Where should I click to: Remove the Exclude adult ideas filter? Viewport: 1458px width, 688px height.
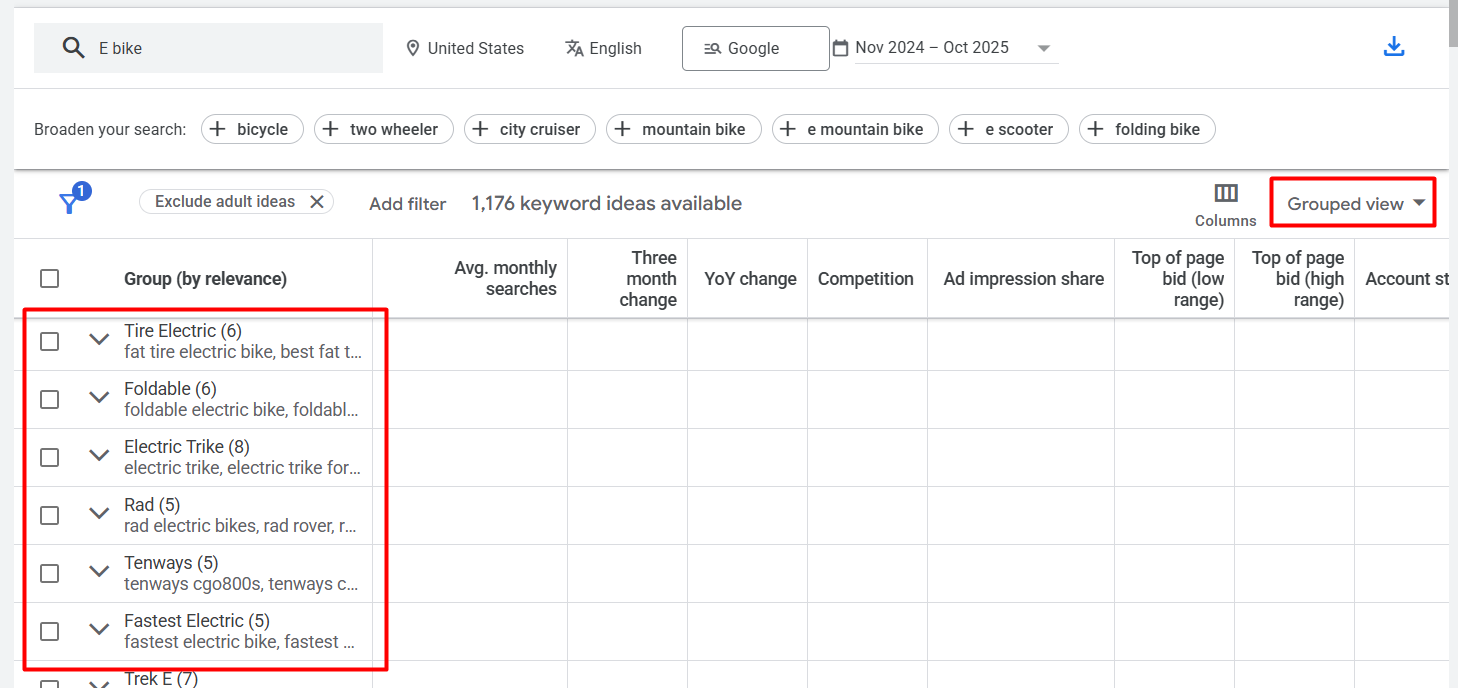[317, 202]
